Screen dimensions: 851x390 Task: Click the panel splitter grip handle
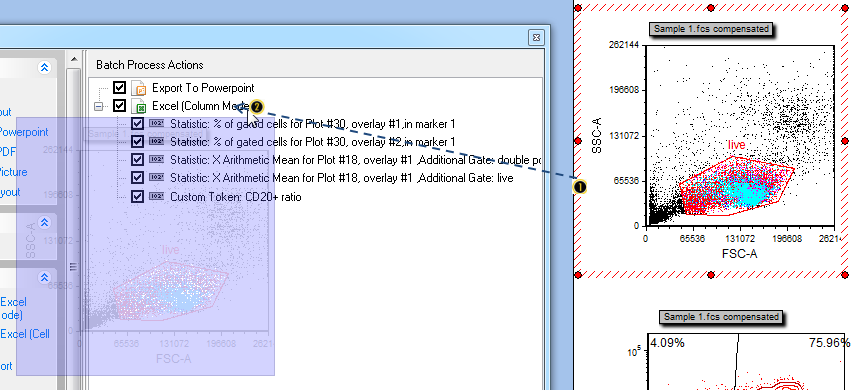(74, 266)
